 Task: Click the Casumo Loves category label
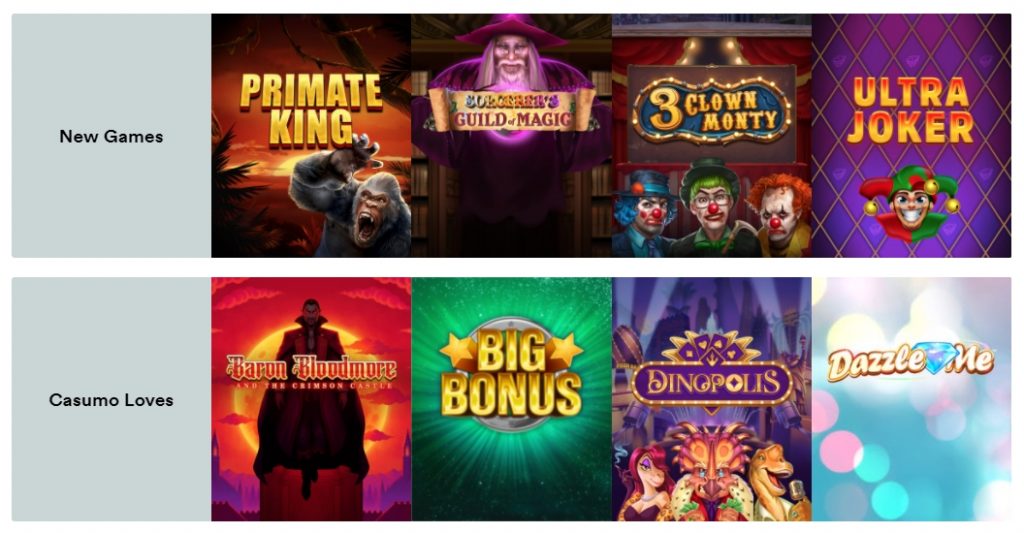click(111, 400)
